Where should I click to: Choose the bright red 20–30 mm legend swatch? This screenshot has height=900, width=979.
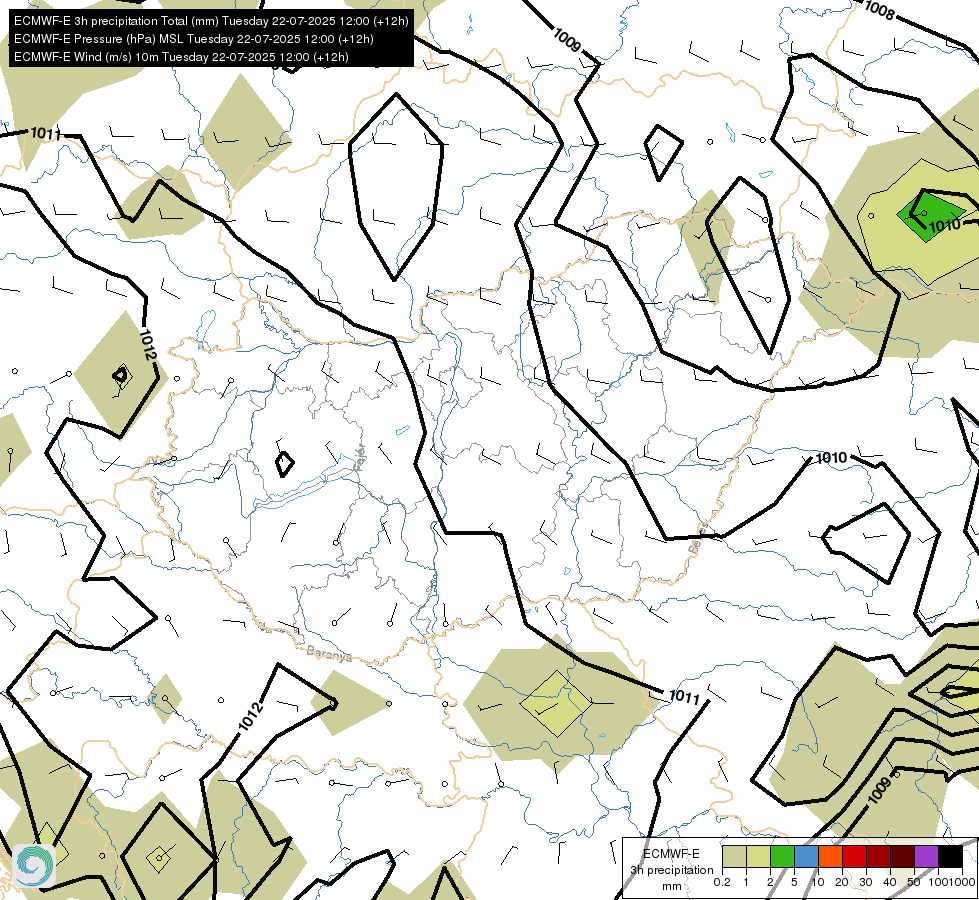[x=854, y=856]
